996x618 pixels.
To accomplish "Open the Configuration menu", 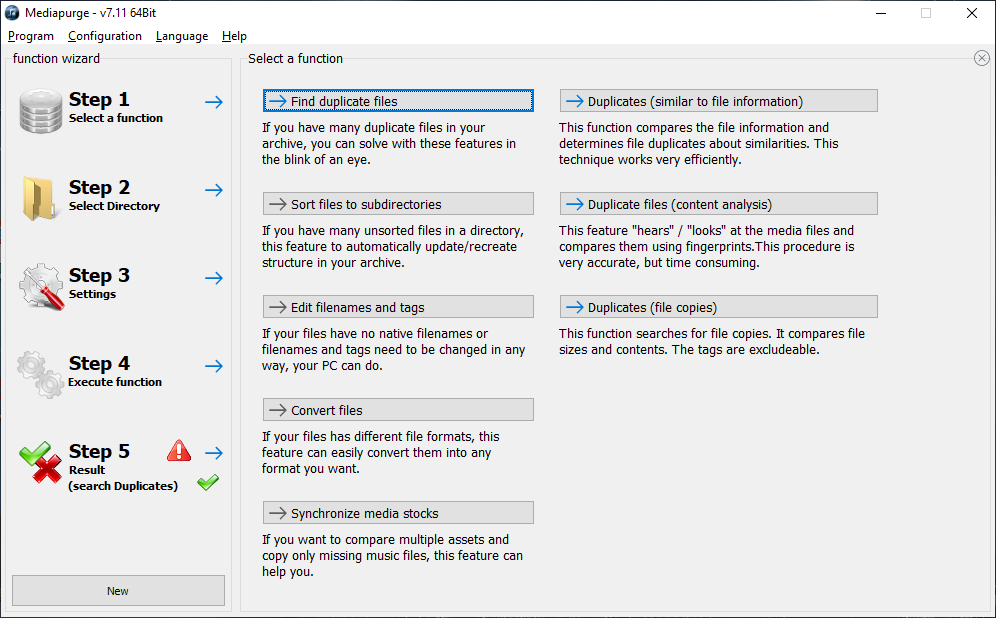I will point(105,36).
